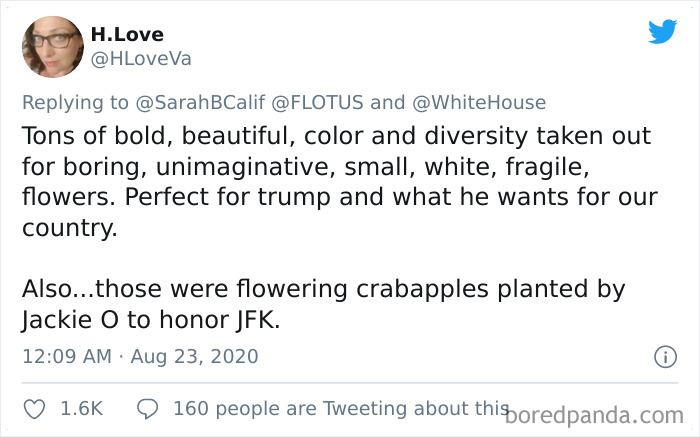Click the H.Love display name
The height and width of the screenshot is (437, 700).
(x=127, y=34)
